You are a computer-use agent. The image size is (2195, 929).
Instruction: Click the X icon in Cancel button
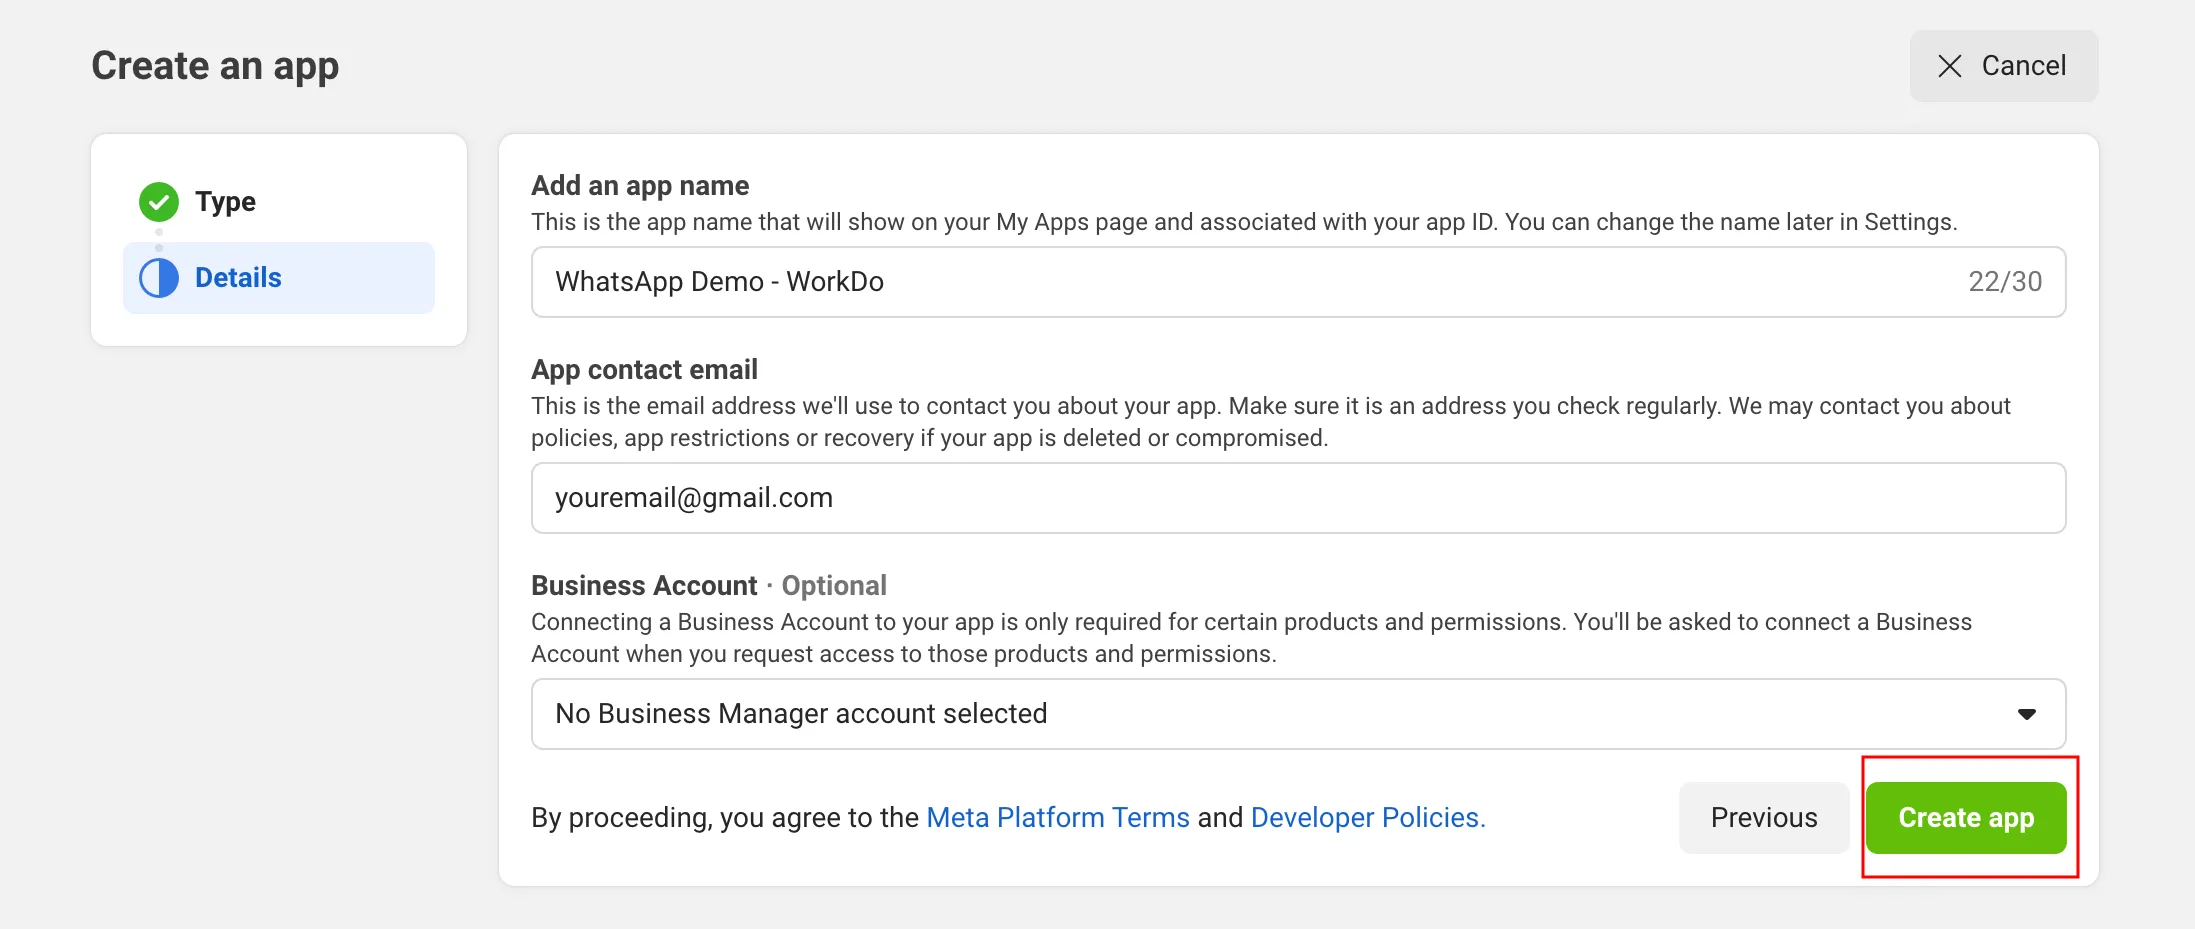coord(1949,66)
